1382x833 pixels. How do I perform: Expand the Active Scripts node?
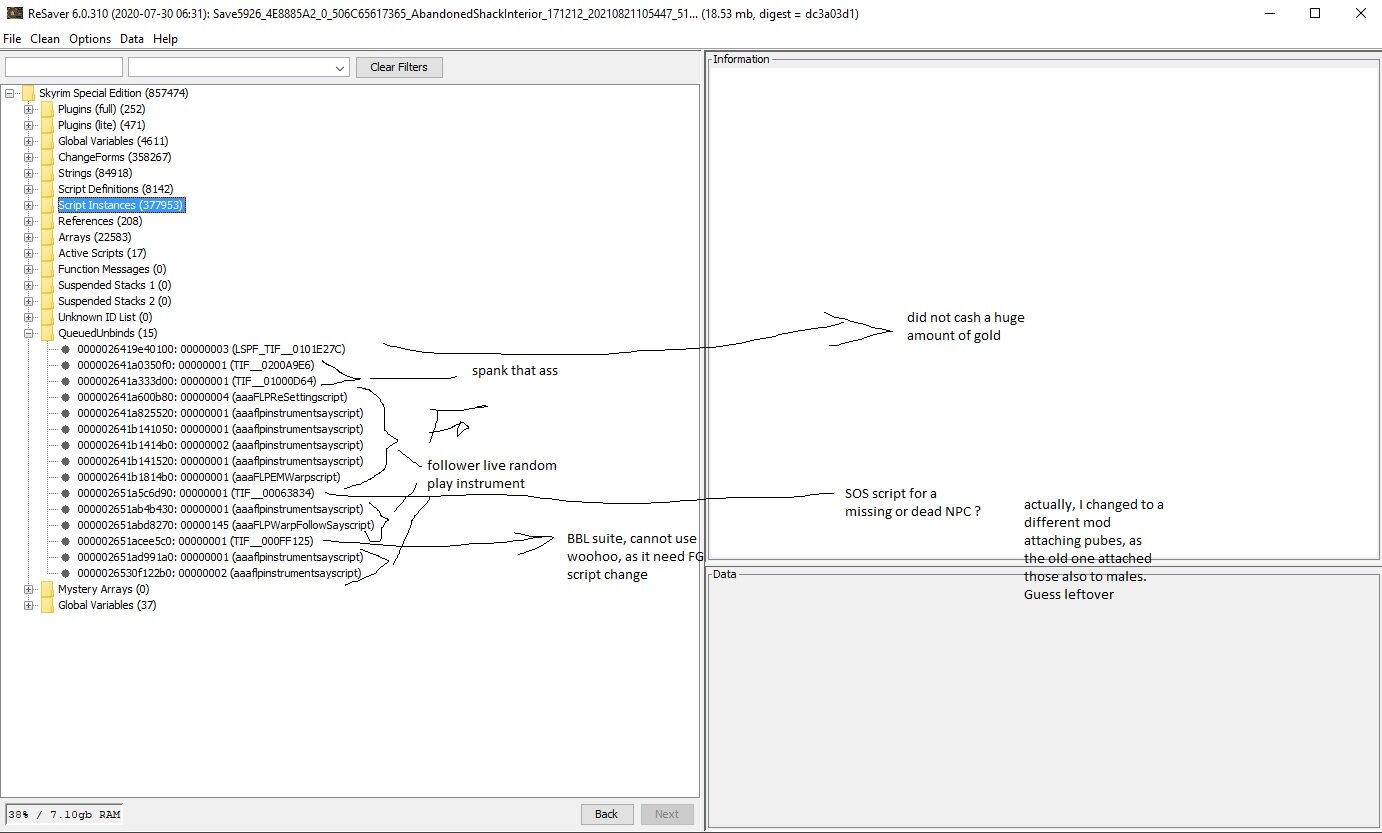pyautogui.click(x=29, y=253)
